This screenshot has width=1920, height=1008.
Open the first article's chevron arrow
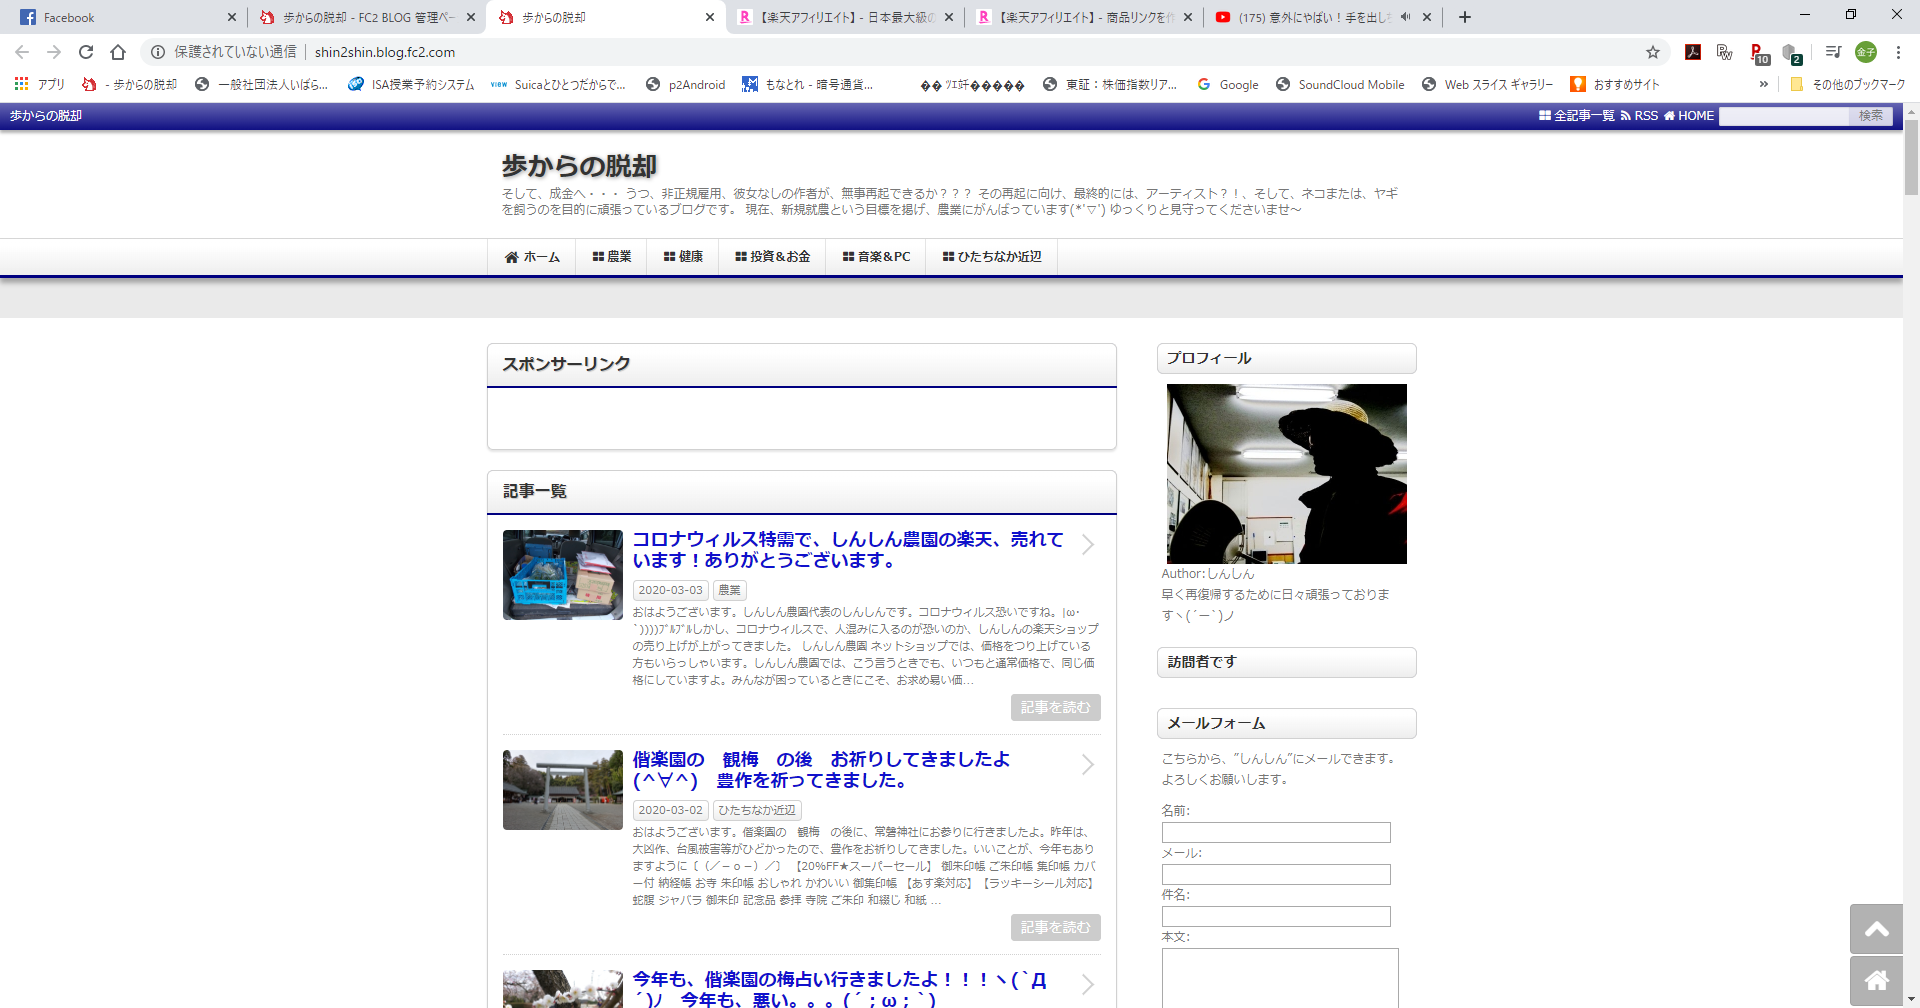tap(1088, 545)
